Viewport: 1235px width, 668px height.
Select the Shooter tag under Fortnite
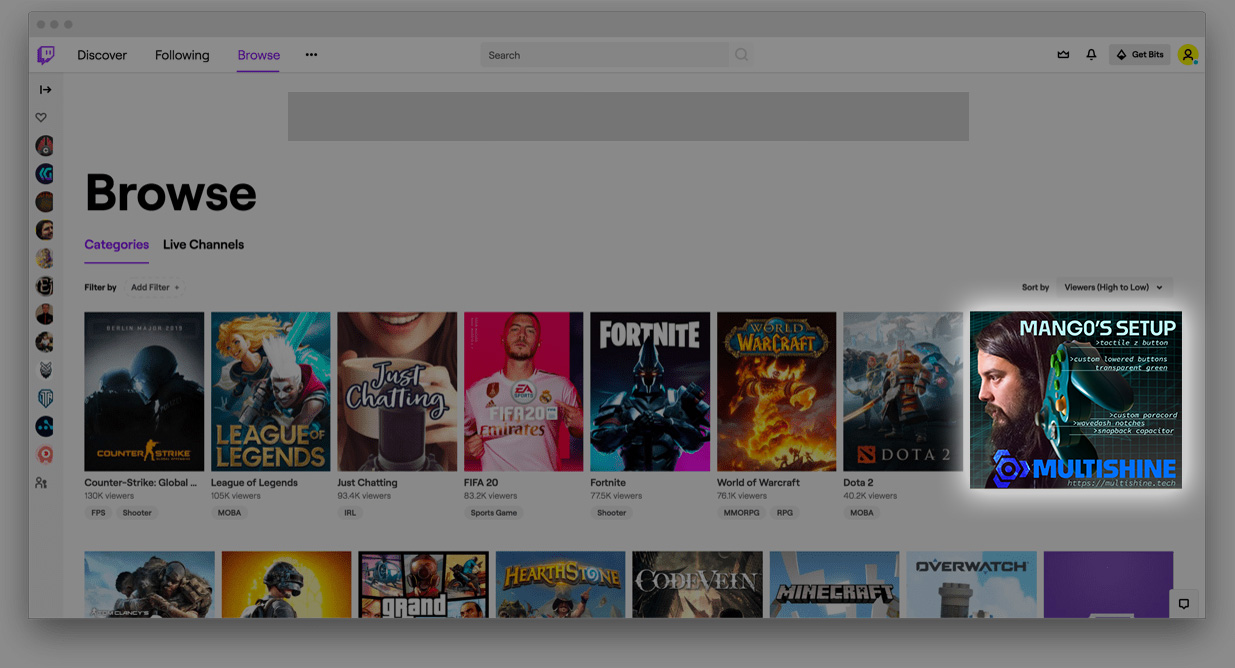point(612,513)
